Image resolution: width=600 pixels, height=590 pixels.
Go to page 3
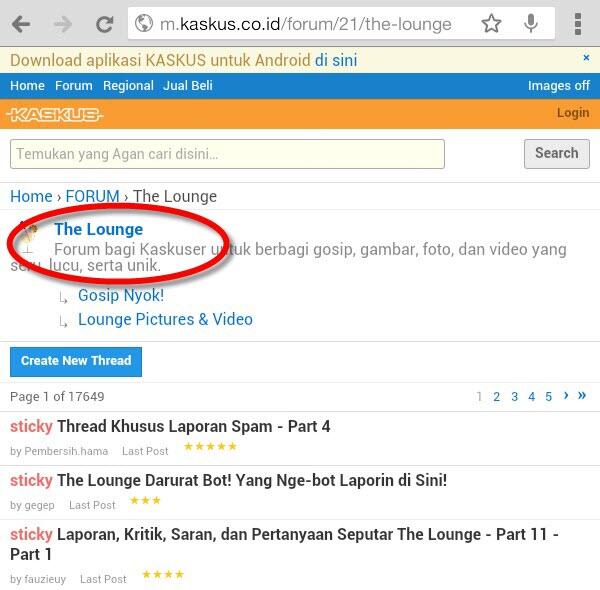[514, 397]
